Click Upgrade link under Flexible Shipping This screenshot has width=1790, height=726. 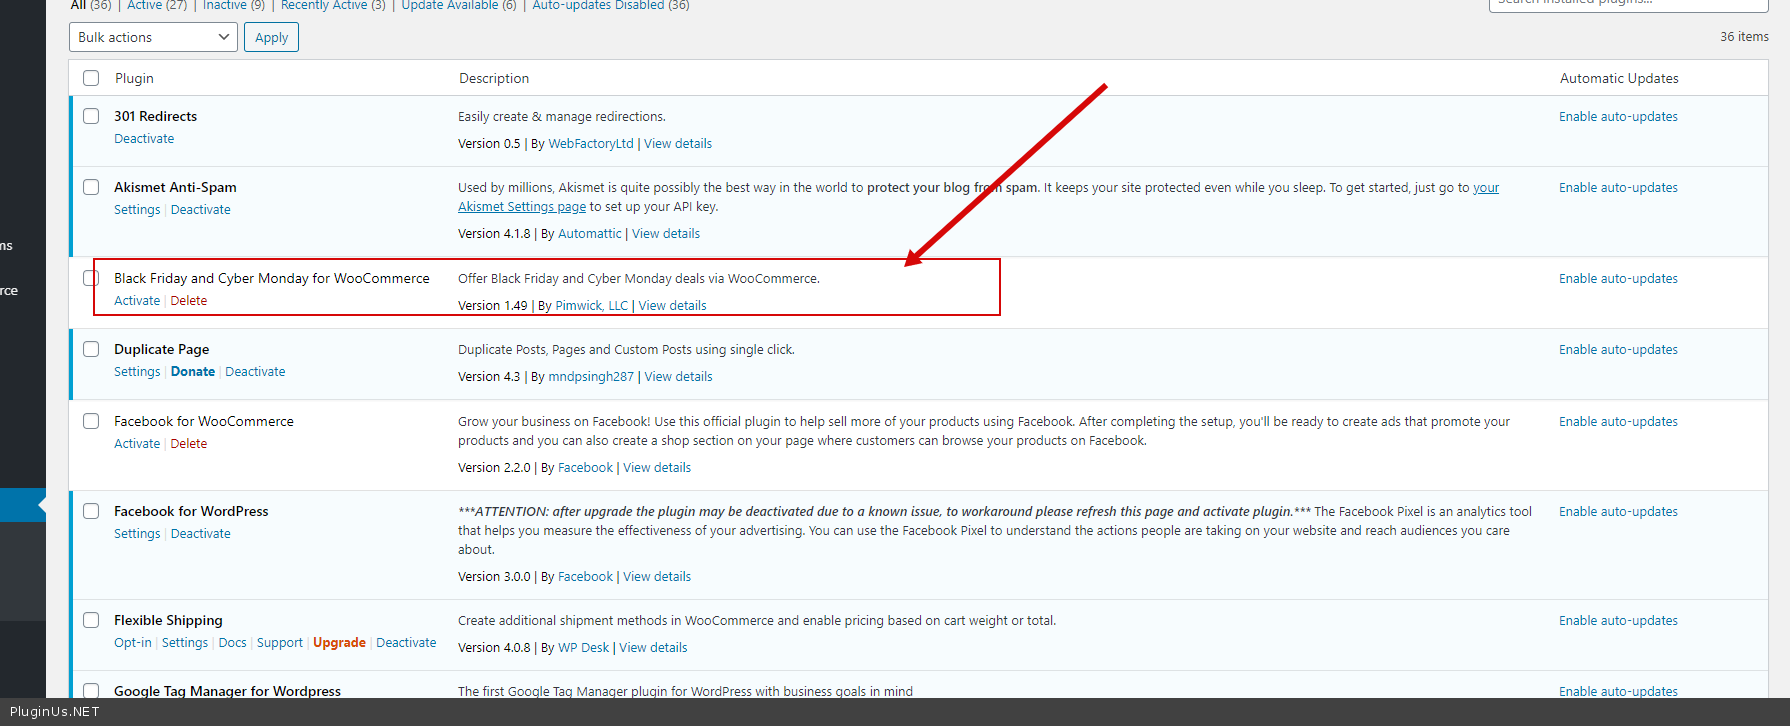[x=339, y=643]
